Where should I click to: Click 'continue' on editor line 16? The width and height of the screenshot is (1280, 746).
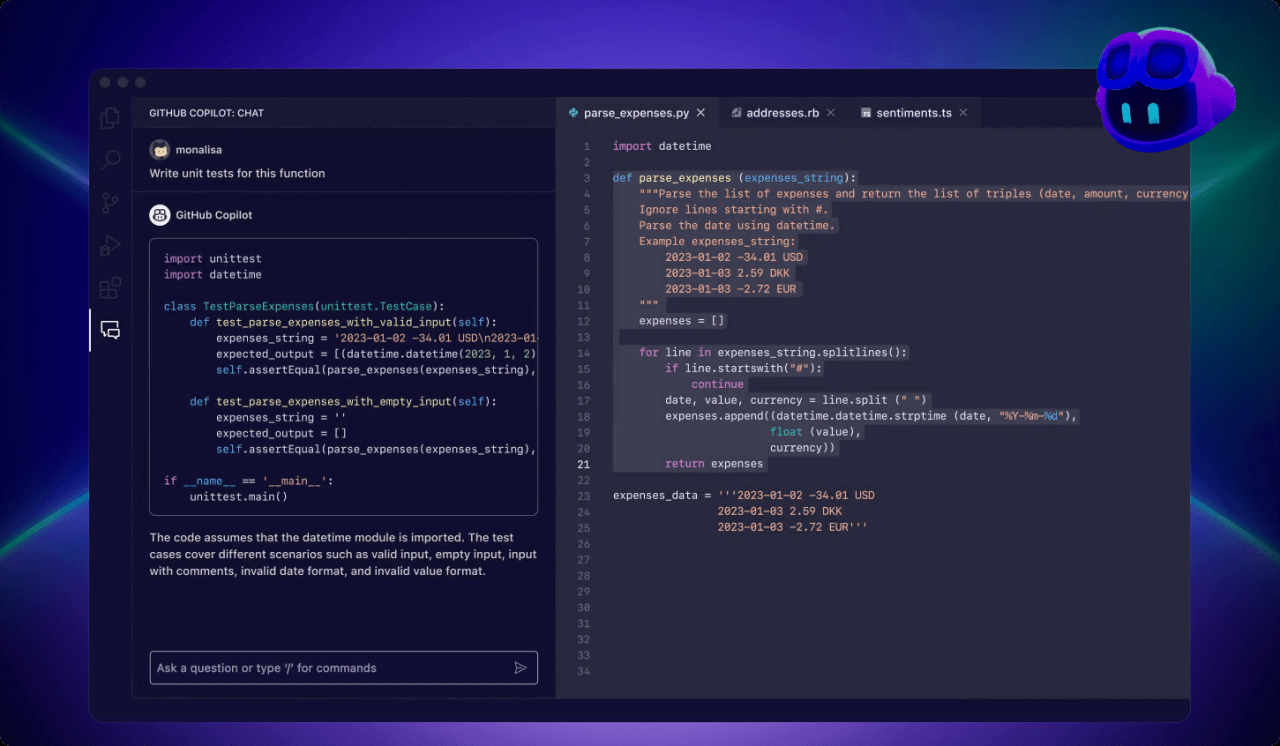pyautogui.click(x=717, y=385)
